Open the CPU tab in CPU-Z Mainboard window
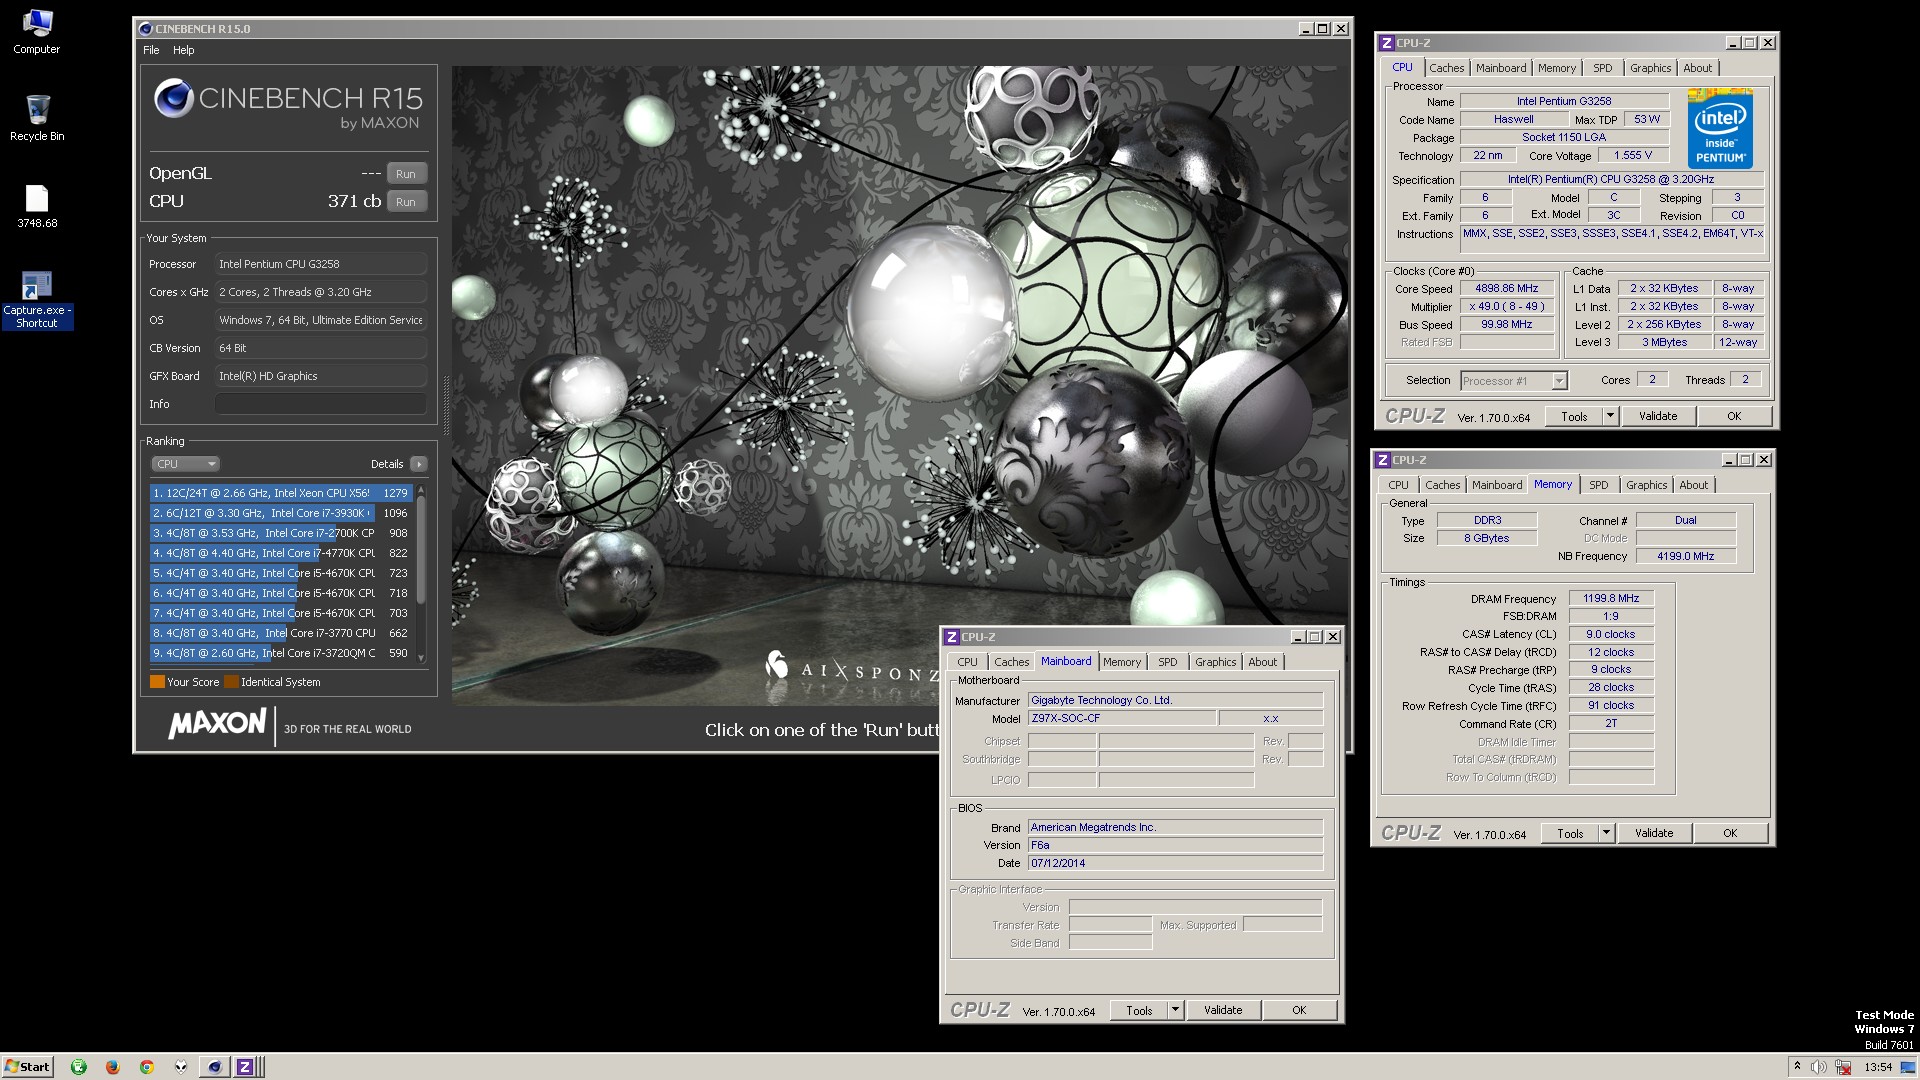This screenshot has height=1080, width=1920. click(x=967, y=662)
